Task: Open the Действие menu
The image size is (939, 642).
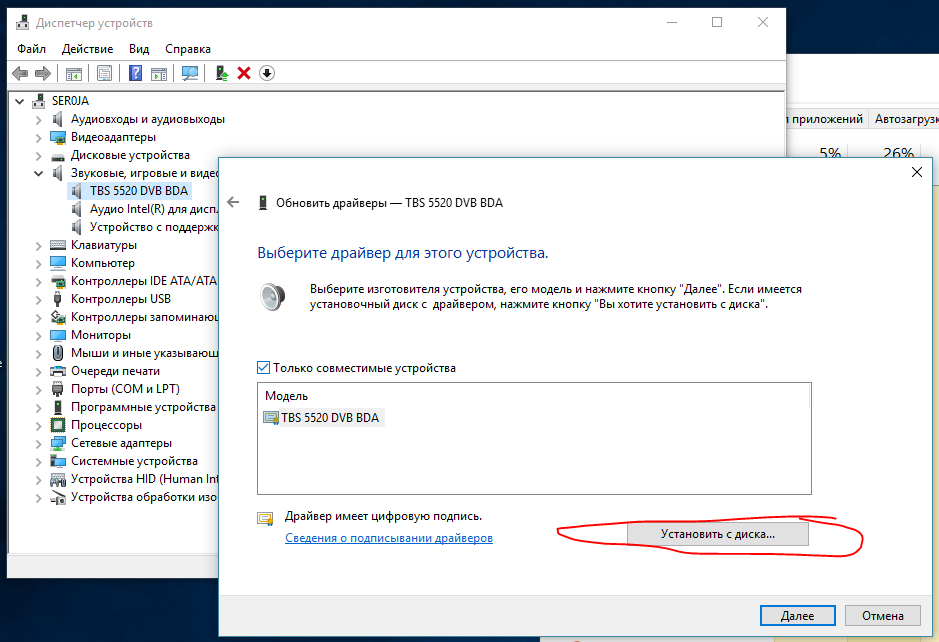Action: [87, 49]
